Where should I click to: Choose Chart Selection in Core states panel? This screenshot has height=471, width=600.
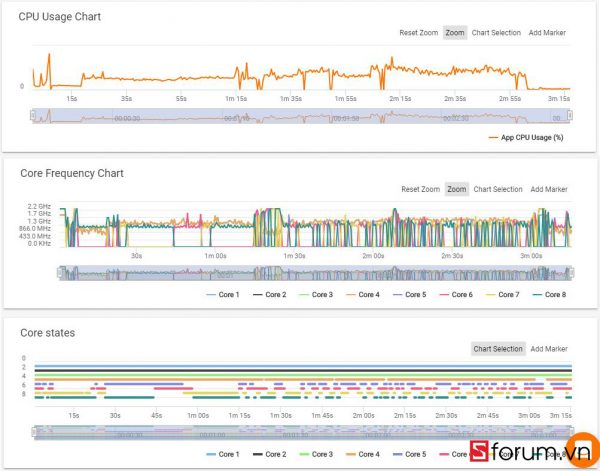[x=498, y=349]
